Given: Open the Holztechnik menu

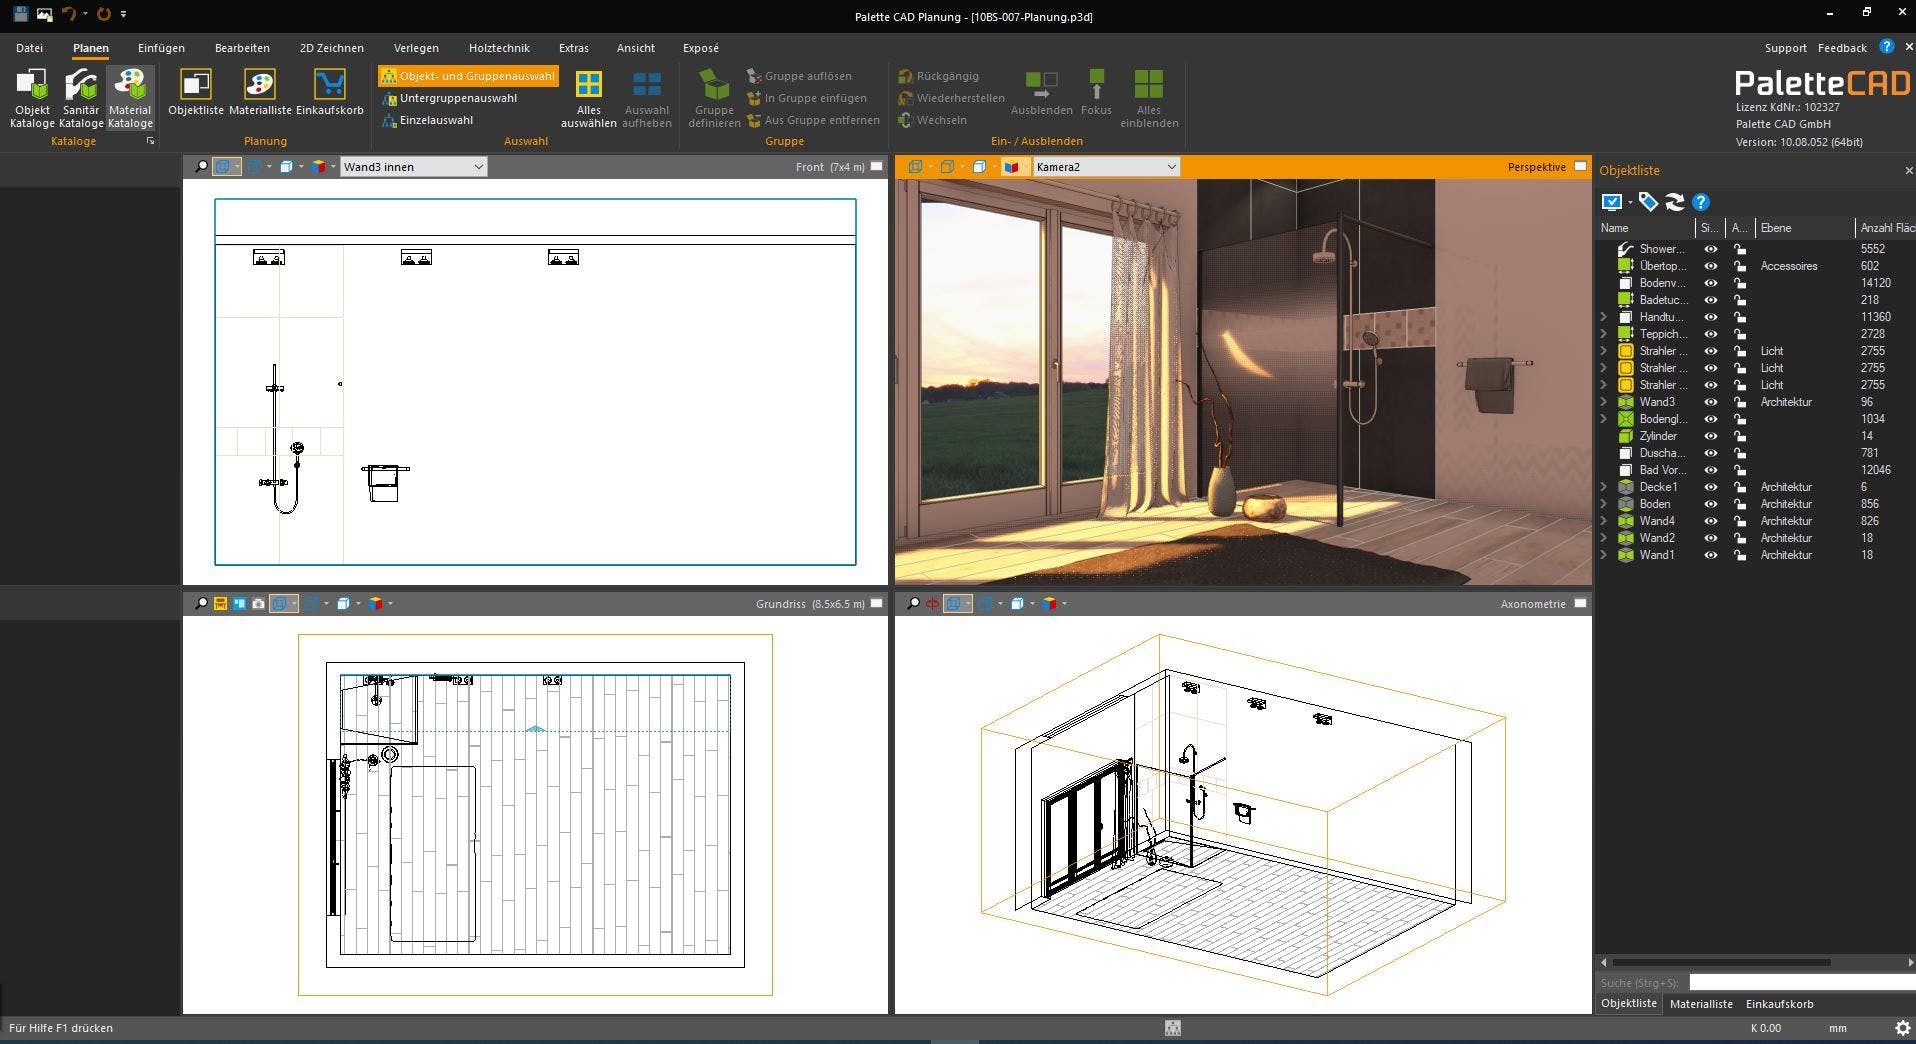Looking at the screenshot, I should pos(499,48).
